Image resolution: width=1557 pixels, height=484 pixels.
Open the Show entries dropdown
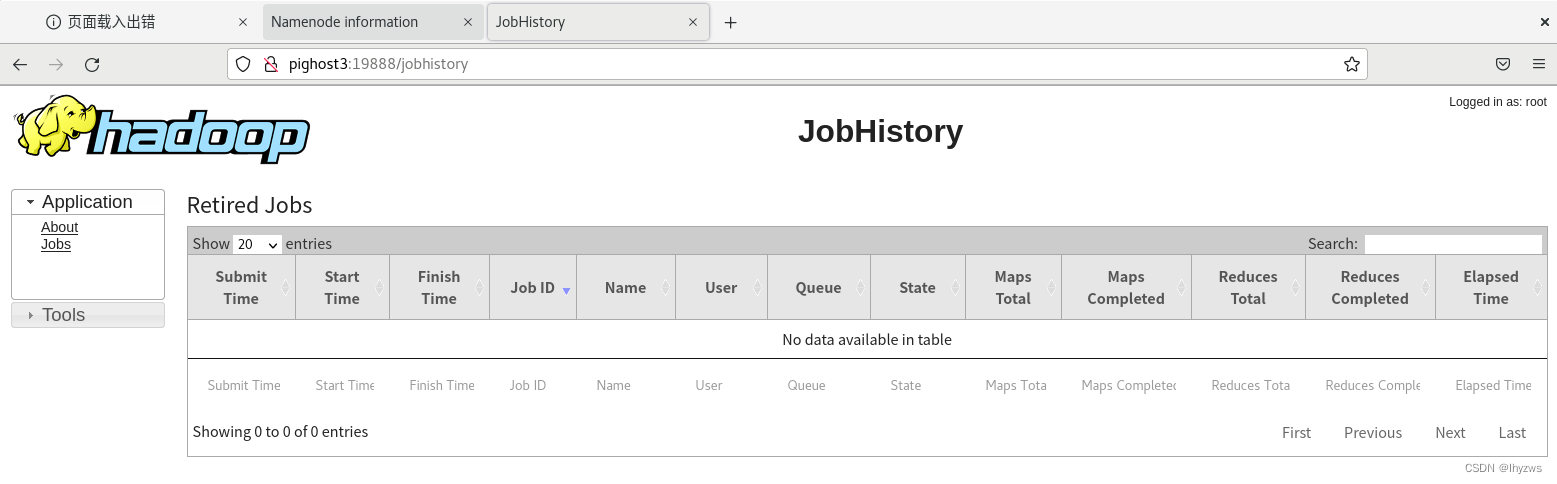257,244
